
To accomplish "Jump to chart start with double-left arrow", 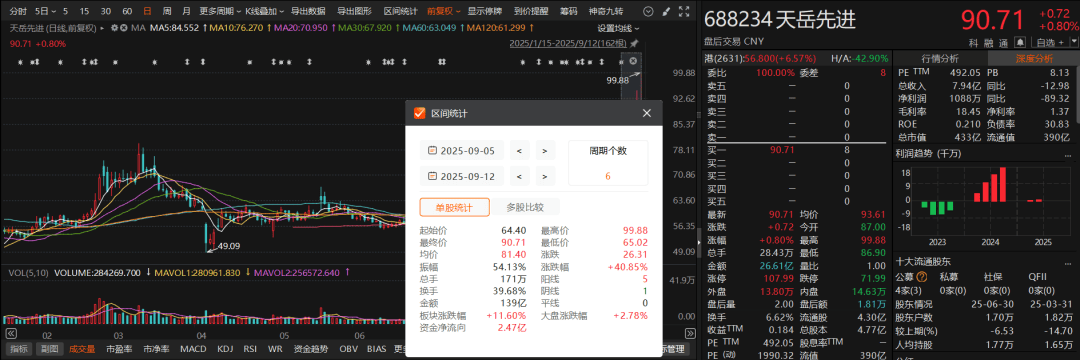I will [x=12, y=332].
